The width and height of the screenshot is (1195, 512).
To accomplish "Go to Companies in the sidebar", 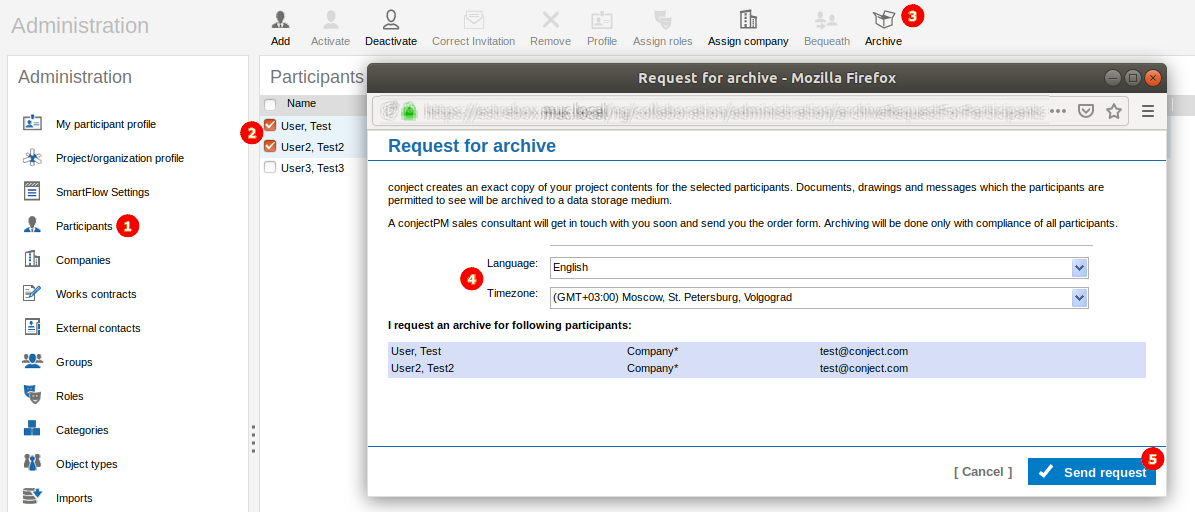I will point(83,260).
